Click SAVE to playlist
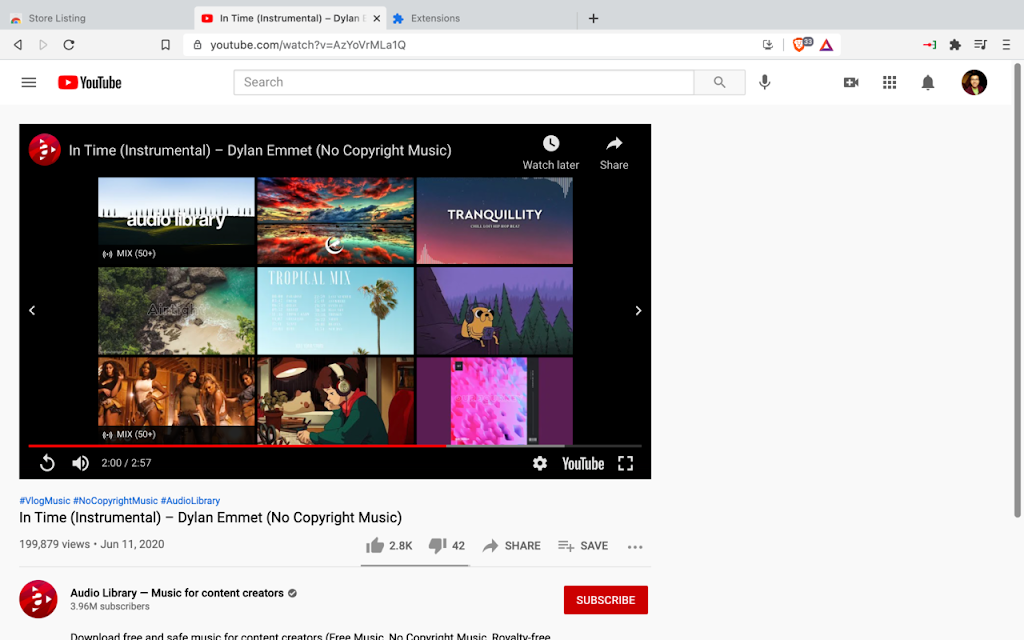This screenshot has width=1024, height=640. point(583,545)
